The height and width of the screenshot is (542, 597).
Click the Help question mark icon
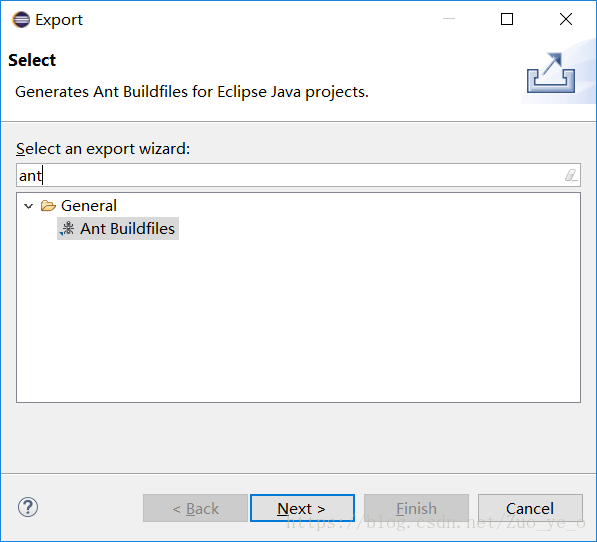[28, 507]
